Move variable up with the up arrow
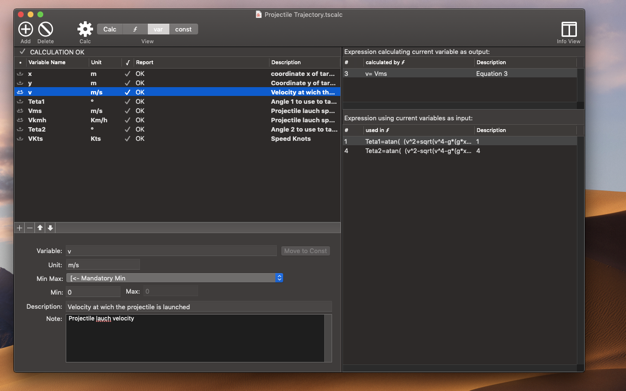626x391 pixels. 40,228
